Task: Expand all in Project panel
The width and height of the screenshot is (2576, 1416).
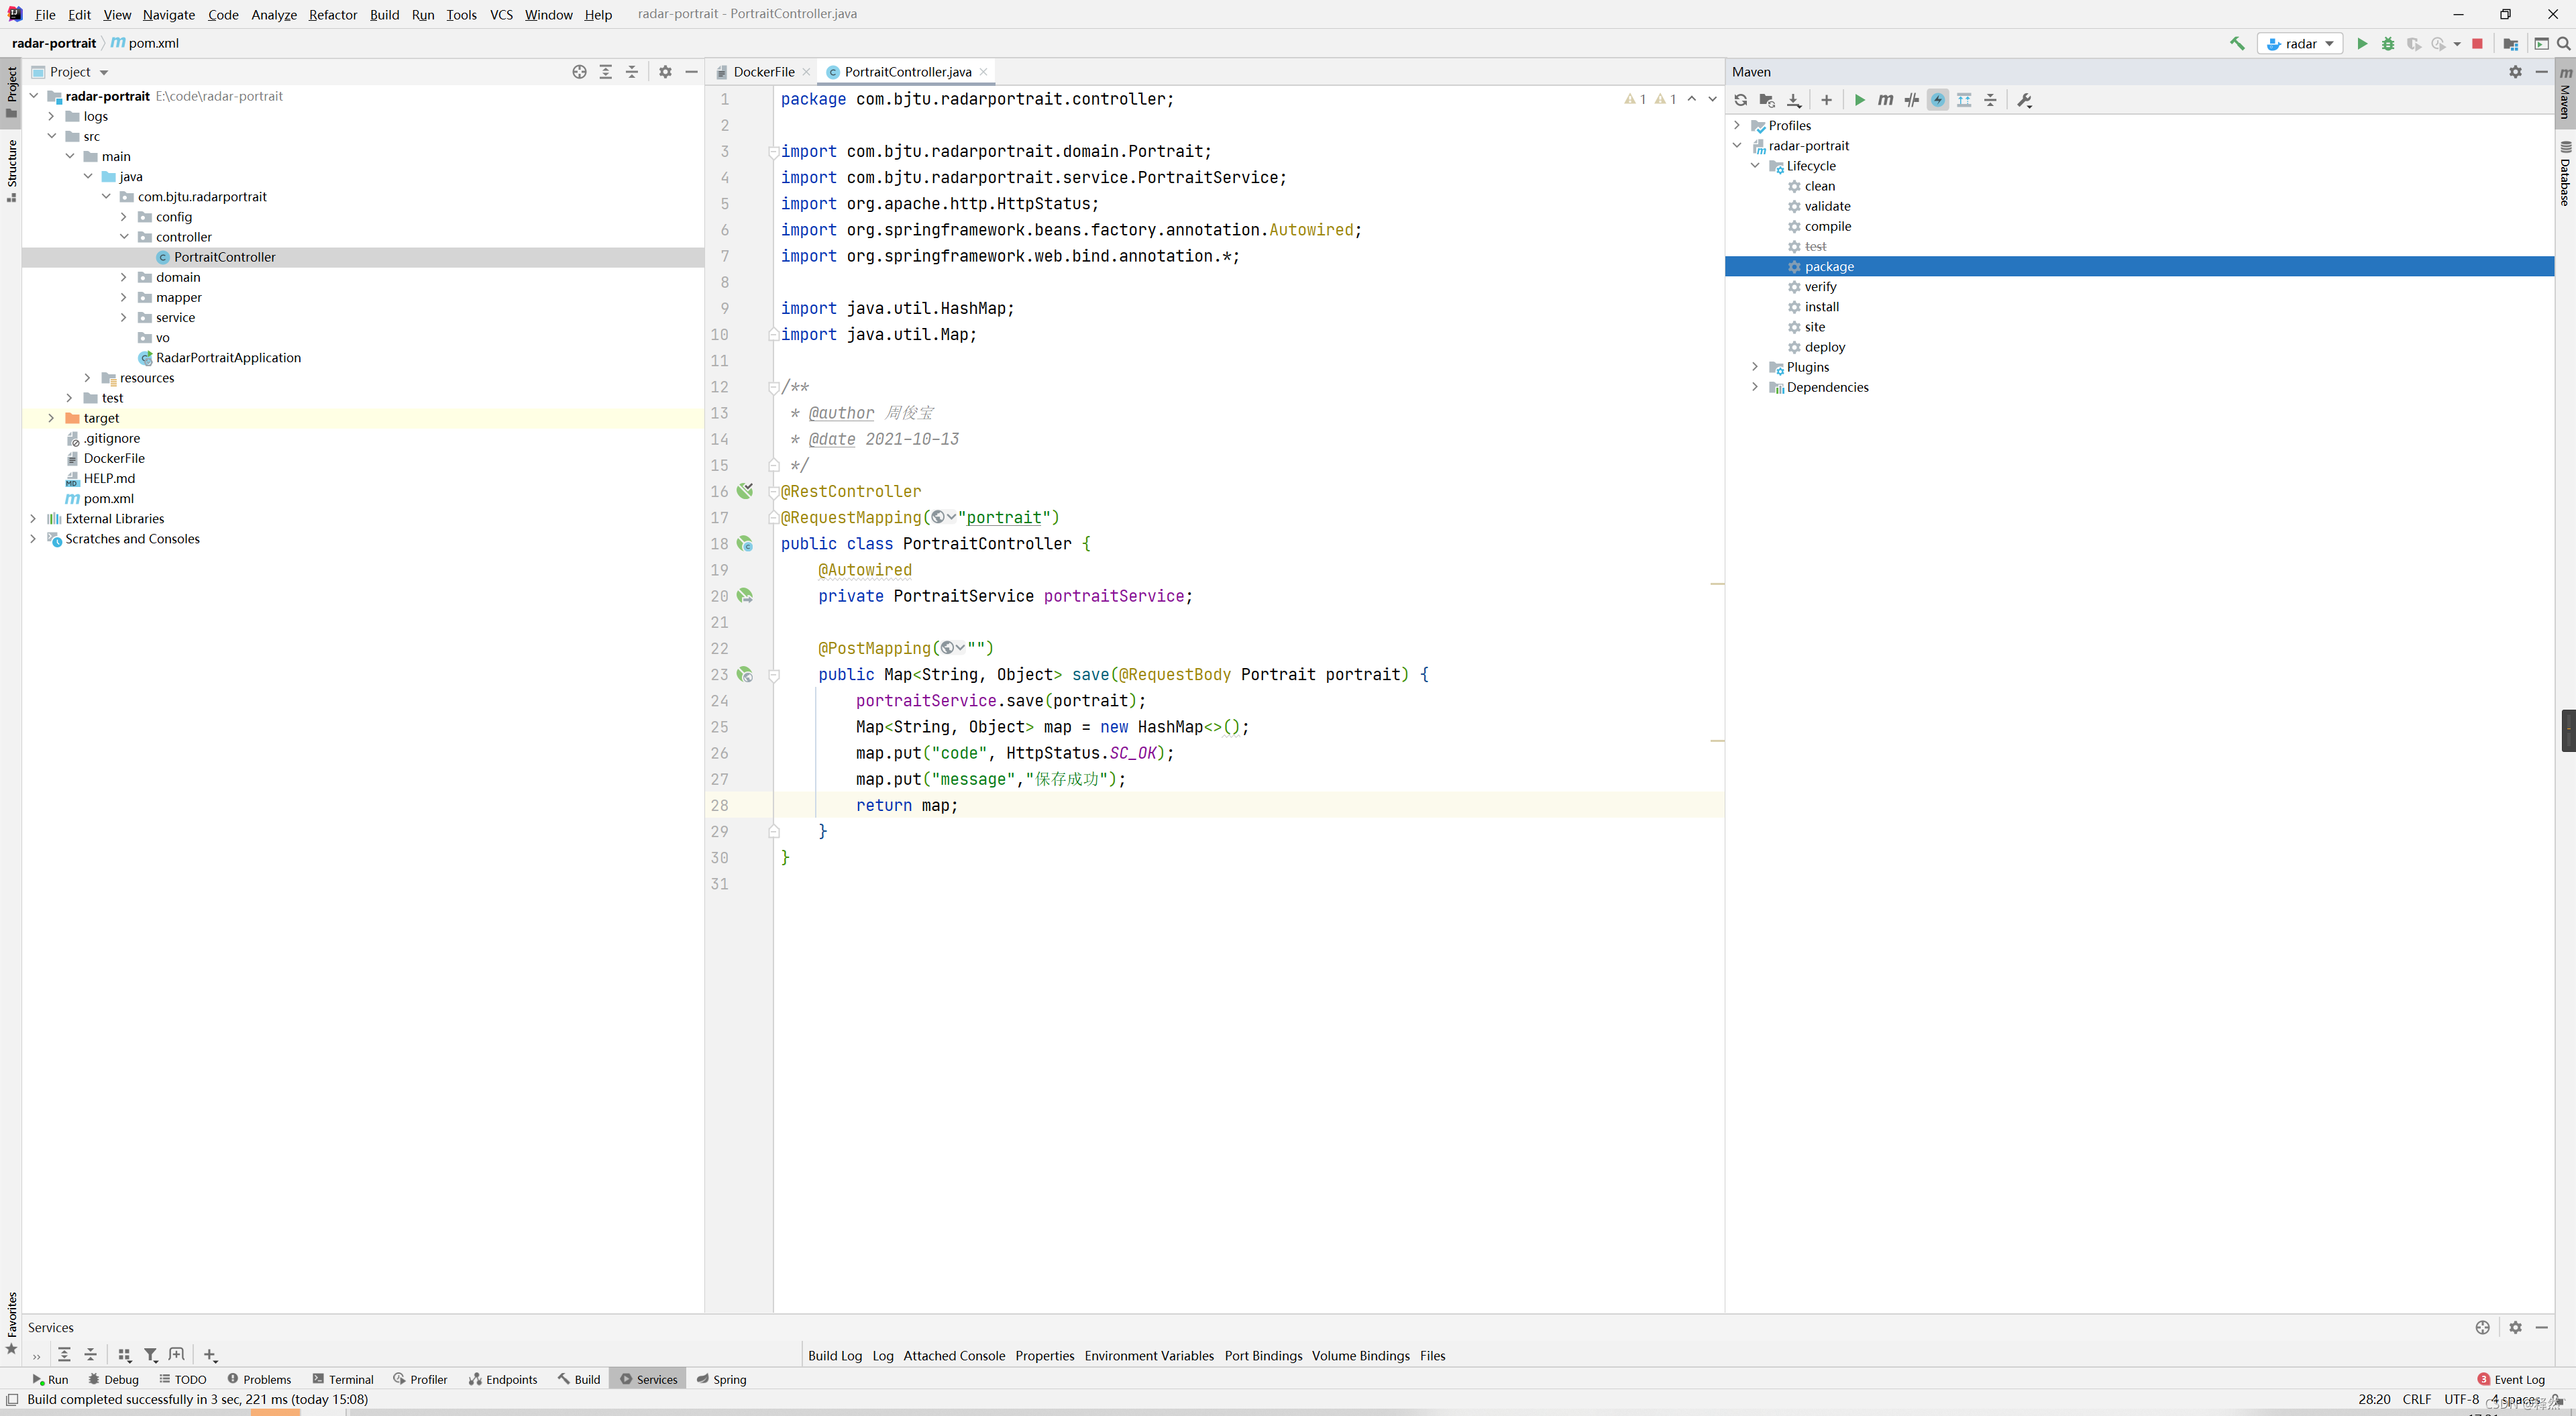Action: pos(606,72)
